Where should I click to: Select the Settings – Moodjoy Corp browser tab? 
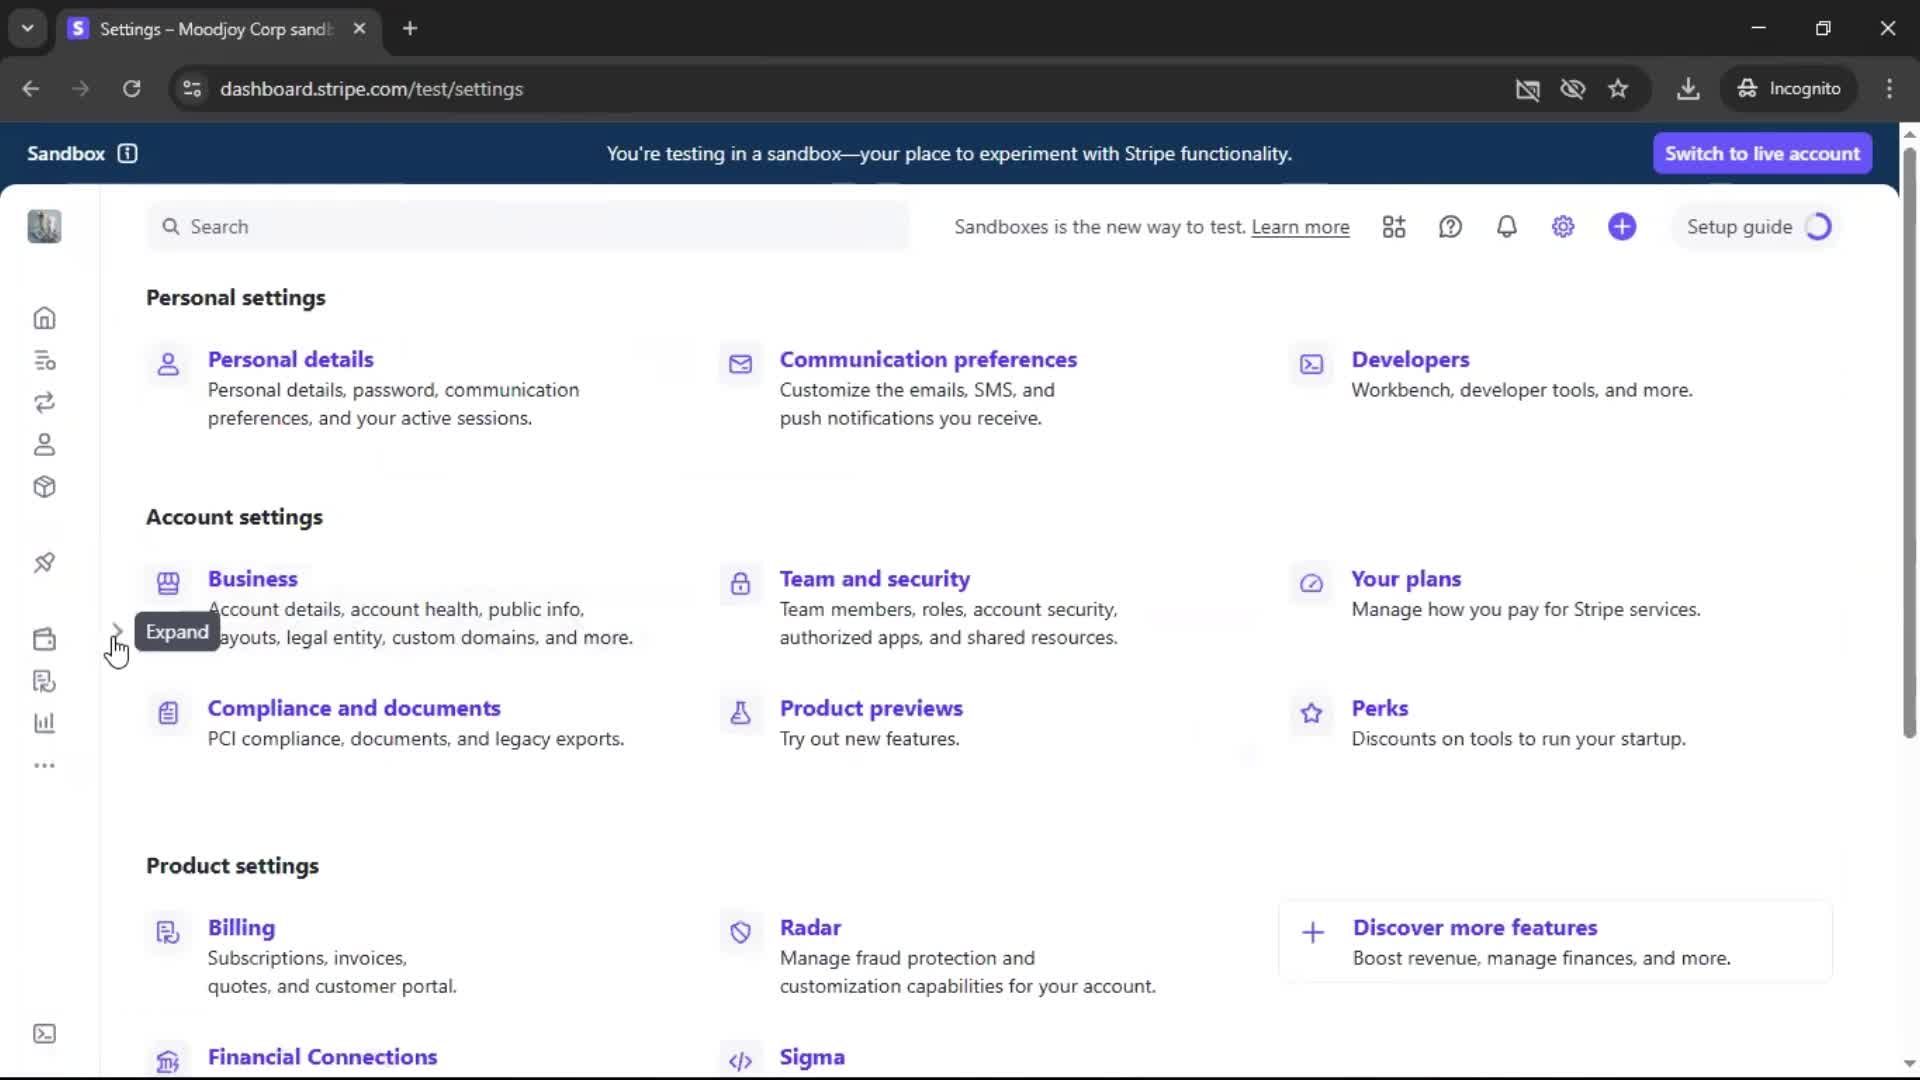click(x=215, y=29)
